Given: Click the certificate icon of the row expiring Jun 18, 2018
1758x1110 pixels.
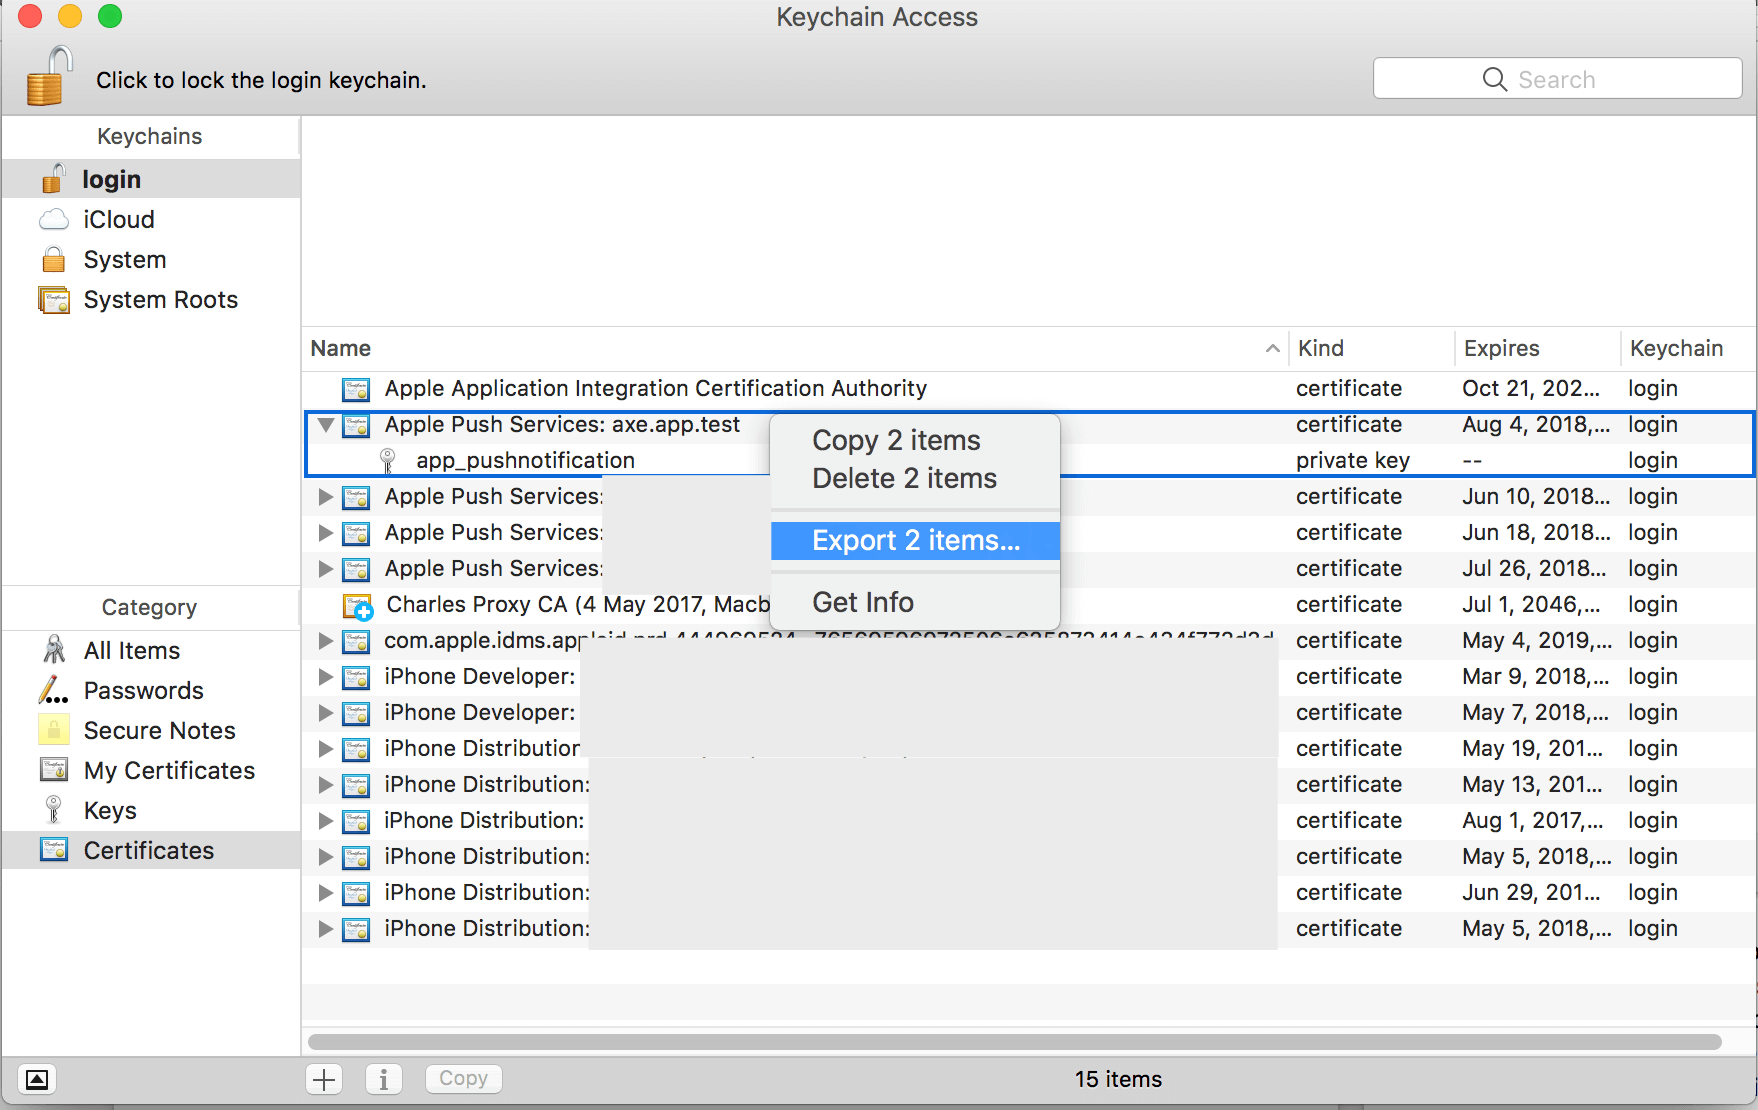Looking at the screenshot, I should coord(356,533).
